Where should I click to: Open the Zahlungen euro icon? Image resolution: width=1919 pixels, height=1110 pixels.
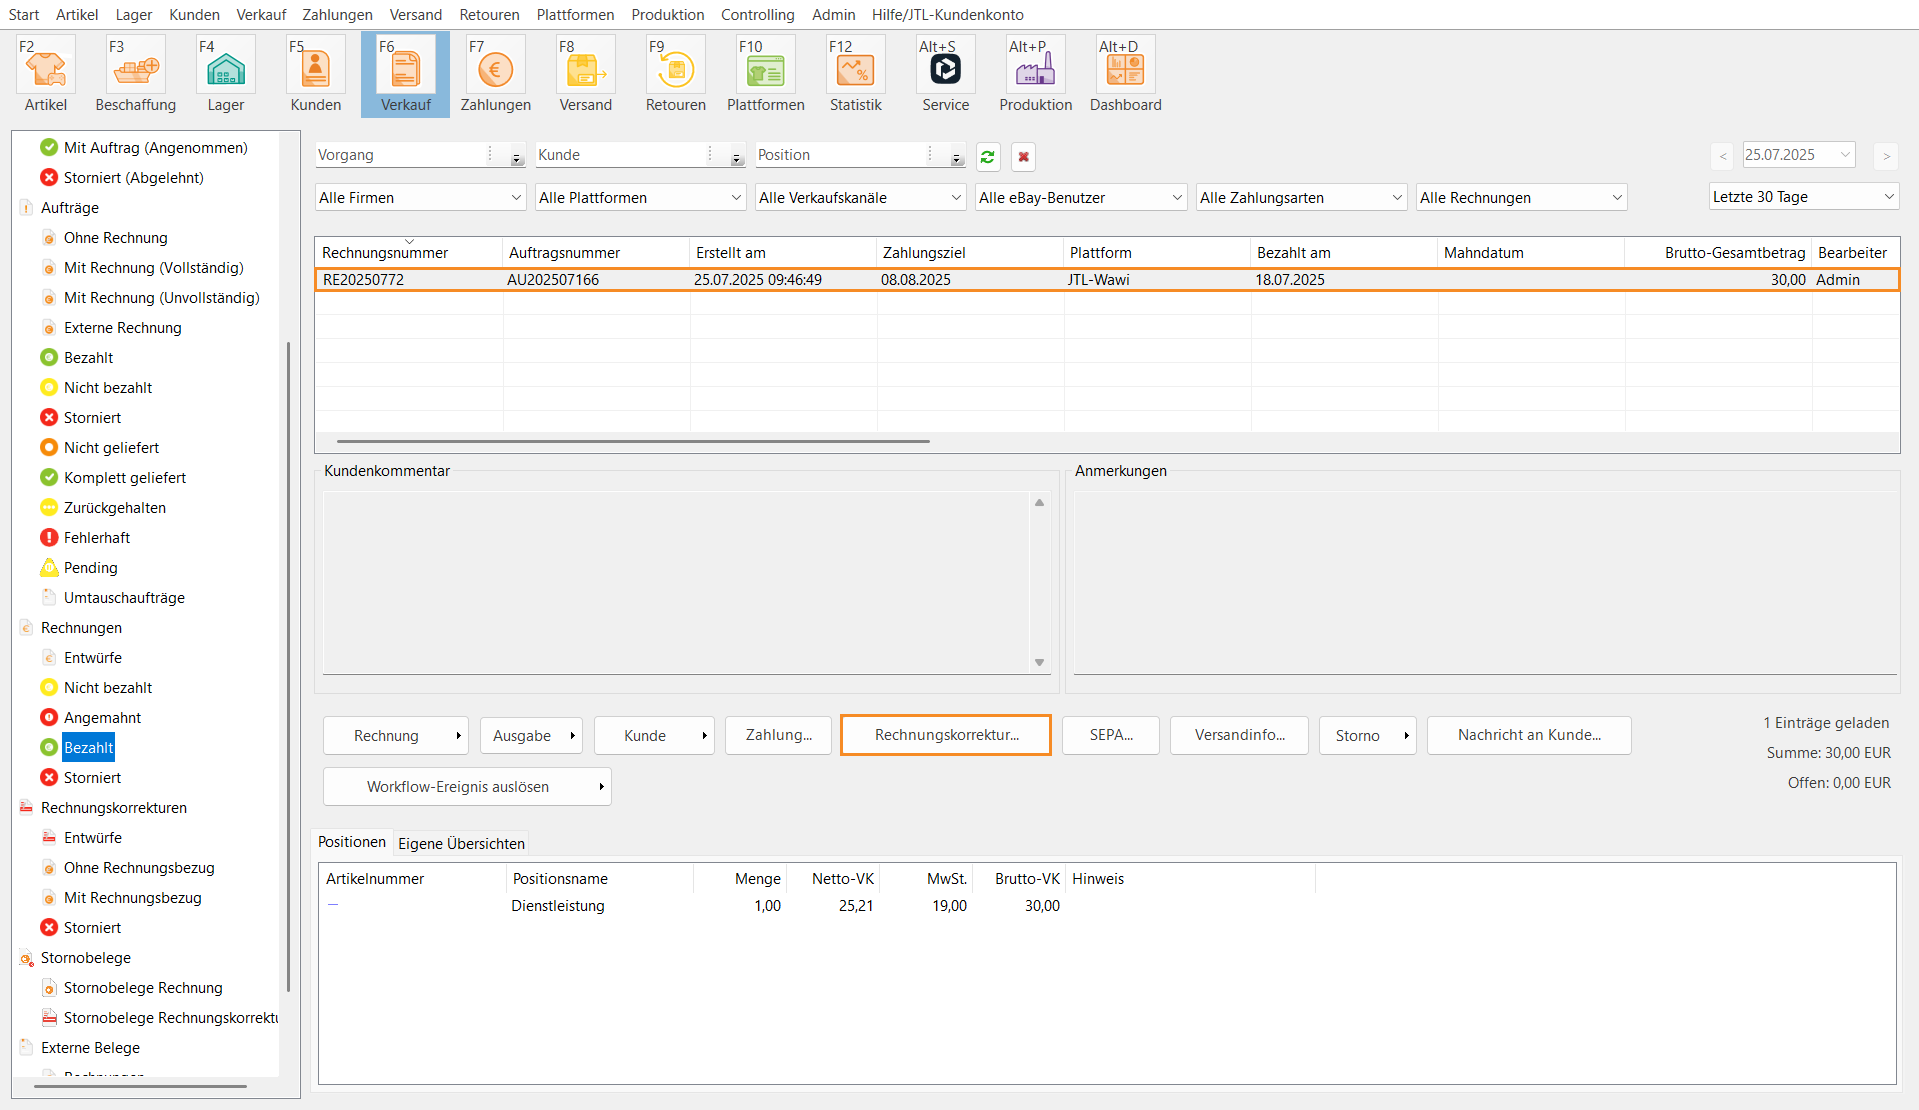(x=496, y=68)
